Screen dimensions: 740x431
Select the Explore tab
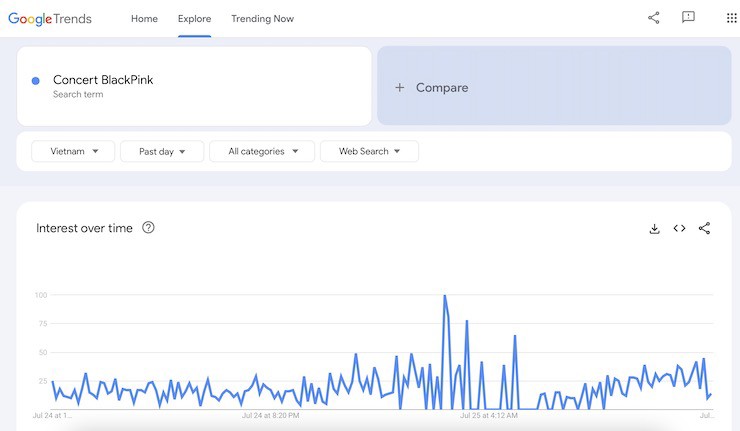(x=194, y=19)
